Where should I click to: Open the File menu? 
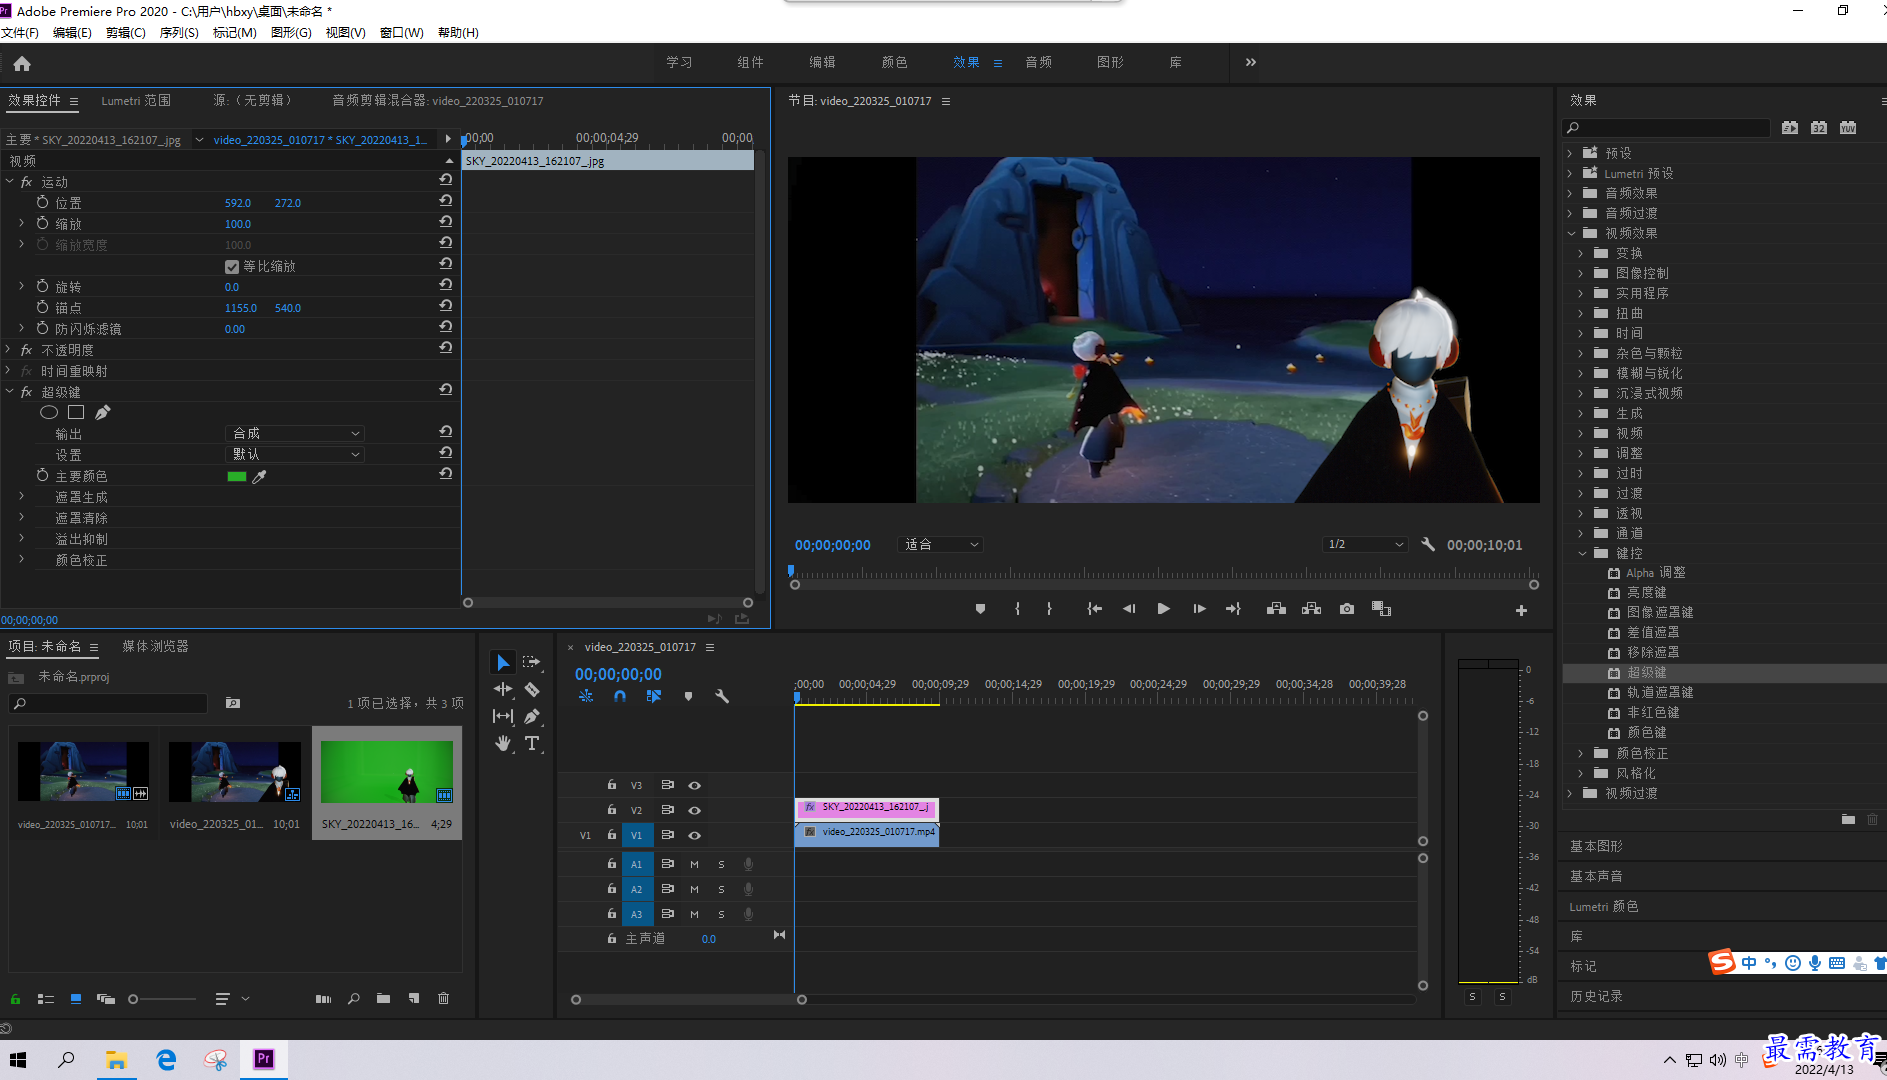coord(20,33)
